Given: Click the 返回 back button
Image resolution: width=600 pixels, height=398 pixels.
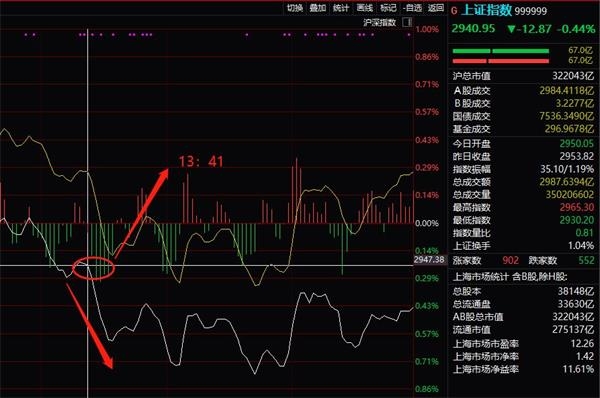Looking at the screenshot, I should click(x=436, y=7).
